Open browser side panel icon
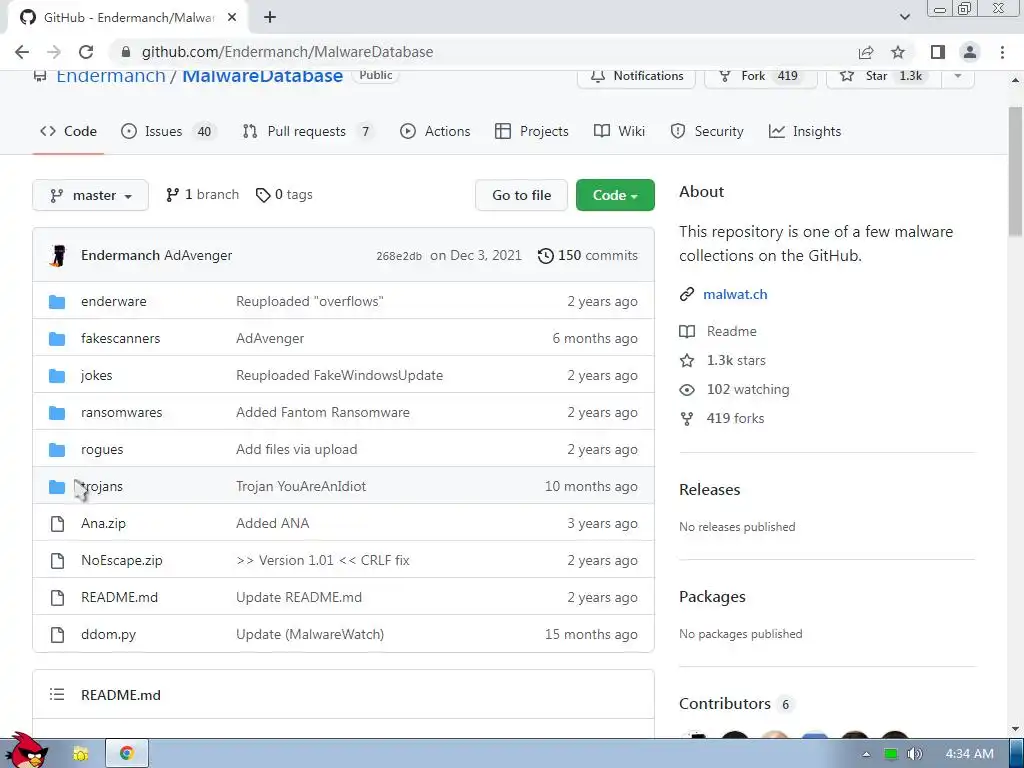Viewport: 1024px width, 768px height. coord(938,52)
